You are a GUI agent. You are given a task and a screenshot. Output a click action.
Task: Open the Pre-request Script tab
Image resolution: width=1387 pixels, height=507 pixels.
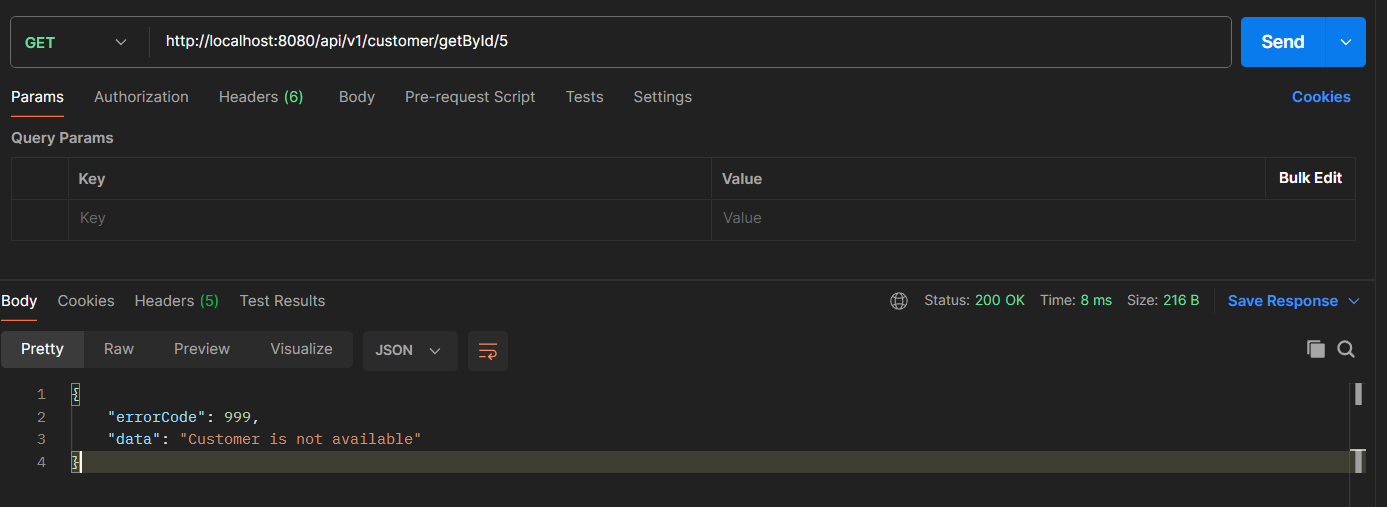pyautogui.click(x=469, y=97)
